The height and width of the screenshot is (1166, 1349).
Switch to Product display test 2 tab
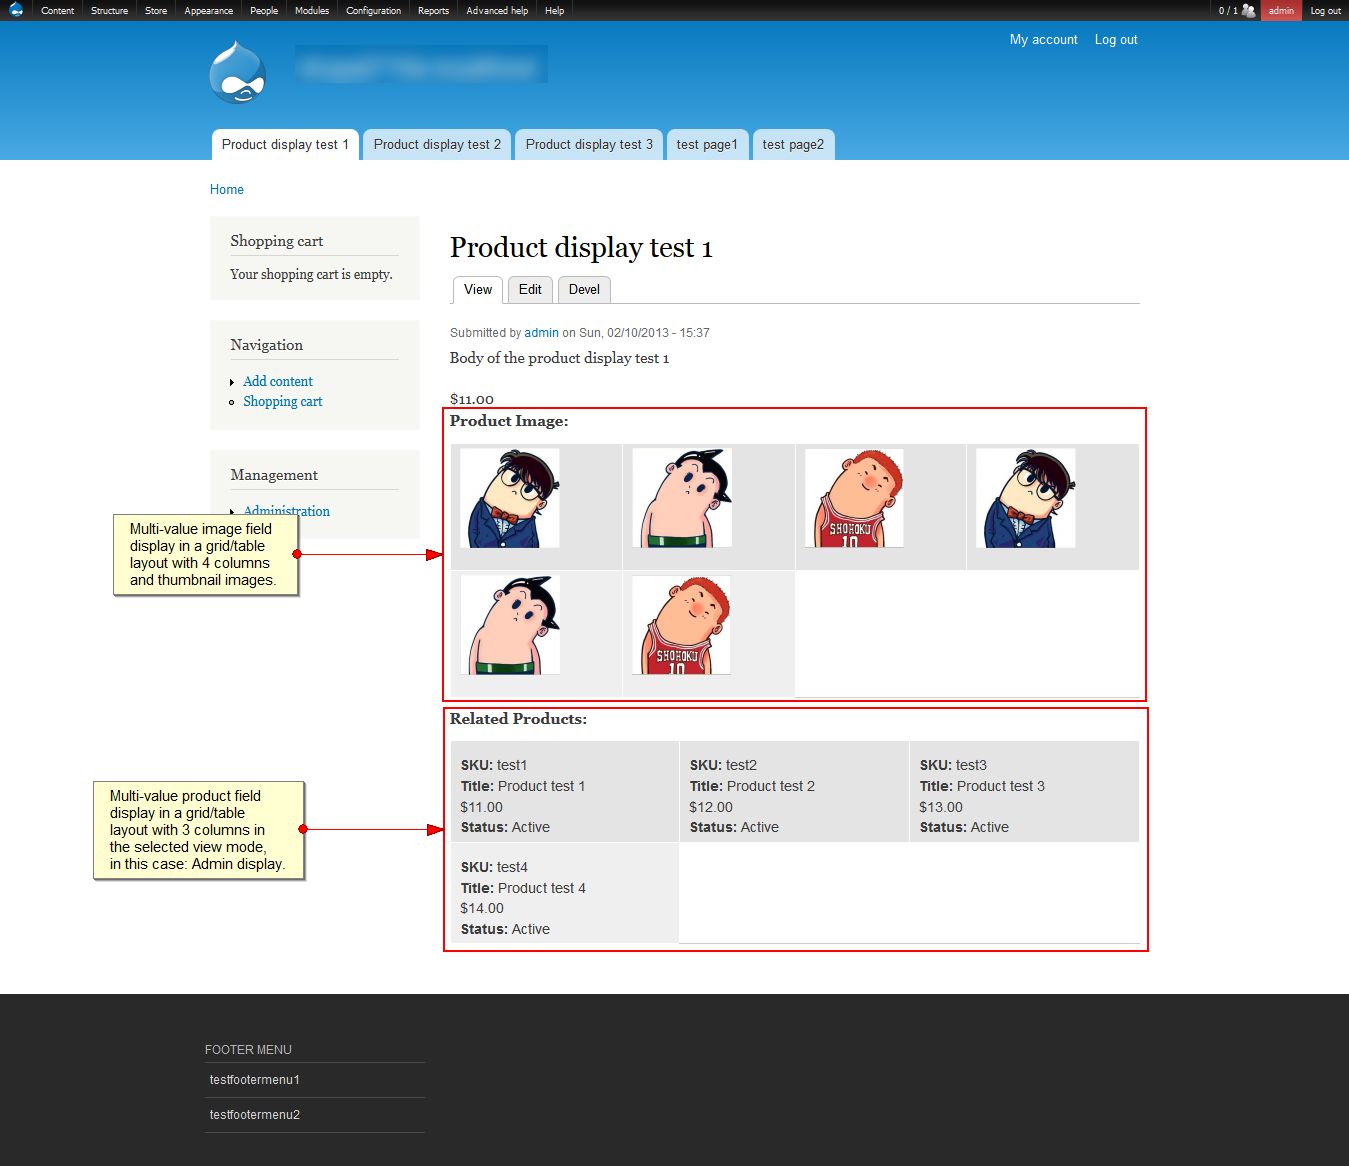coord(437,145)
